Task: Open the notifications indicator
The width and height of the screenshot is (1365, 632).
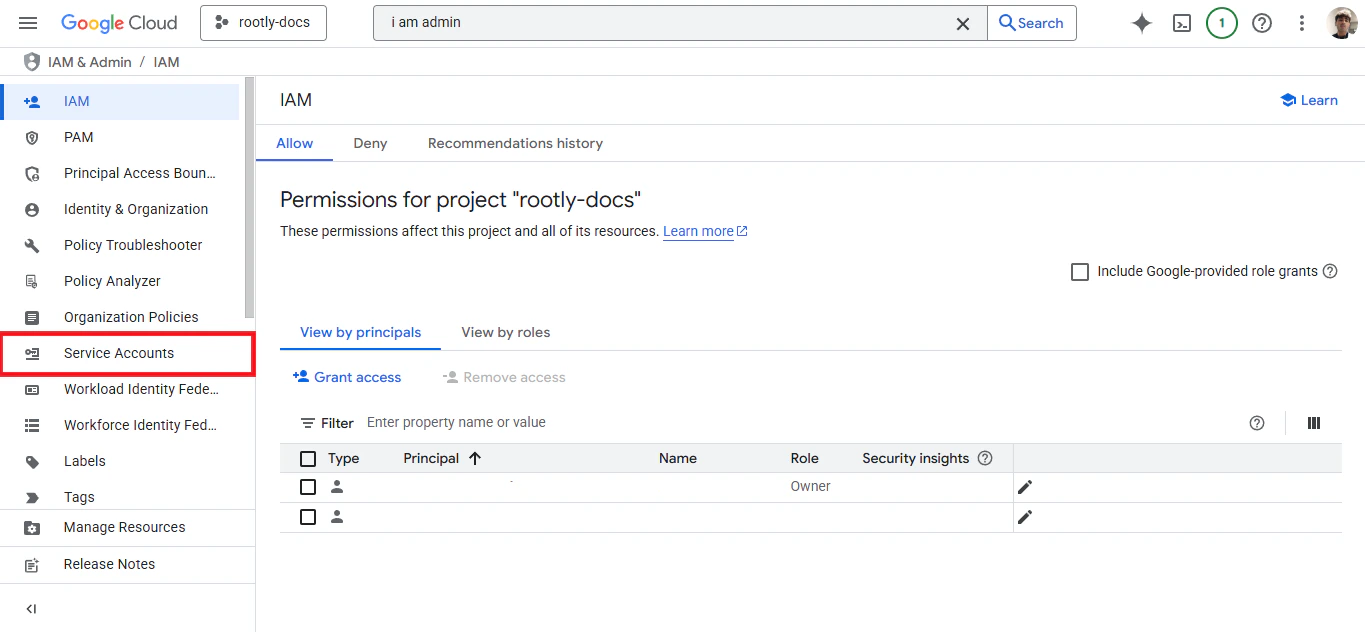Action: tap(1221, 22)
